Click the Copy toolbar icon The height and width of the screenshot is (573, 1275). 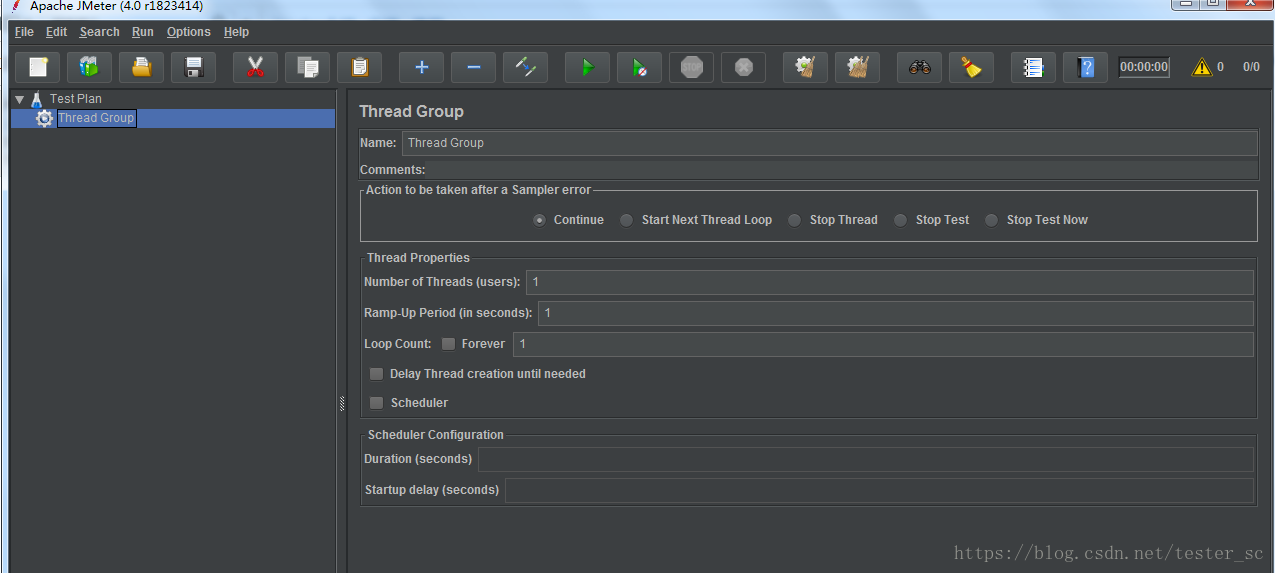[308, 67]
